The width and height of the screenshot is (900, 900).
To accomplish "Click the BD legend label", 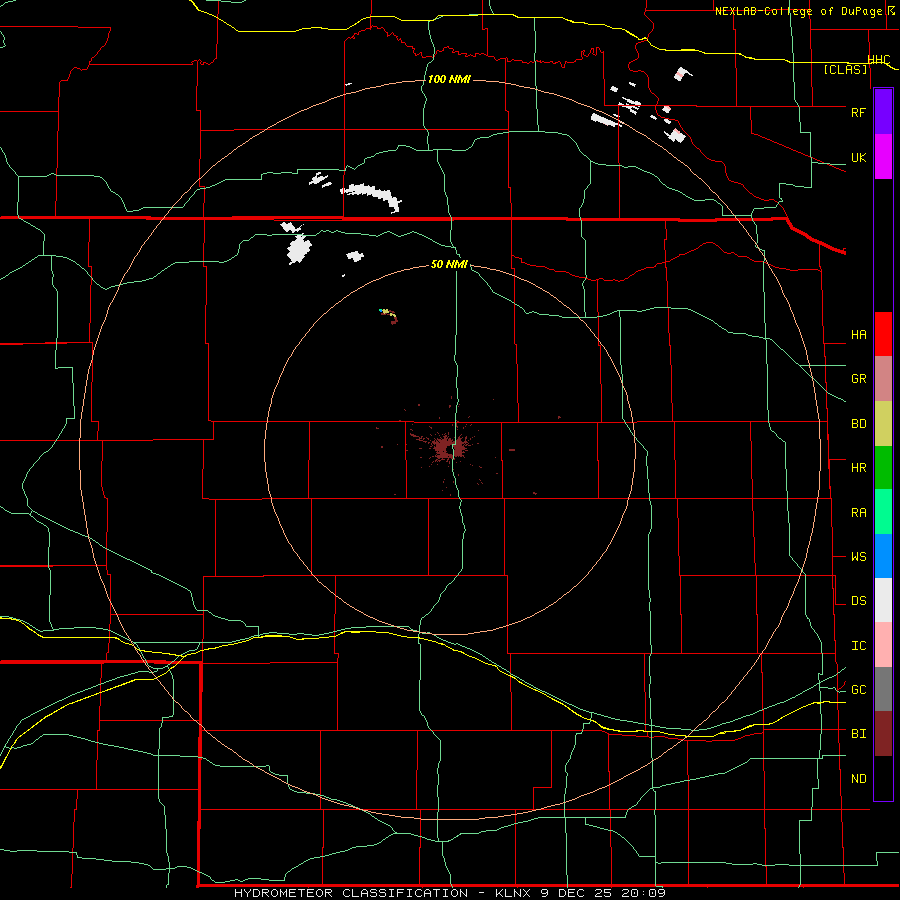I will 858,424.
